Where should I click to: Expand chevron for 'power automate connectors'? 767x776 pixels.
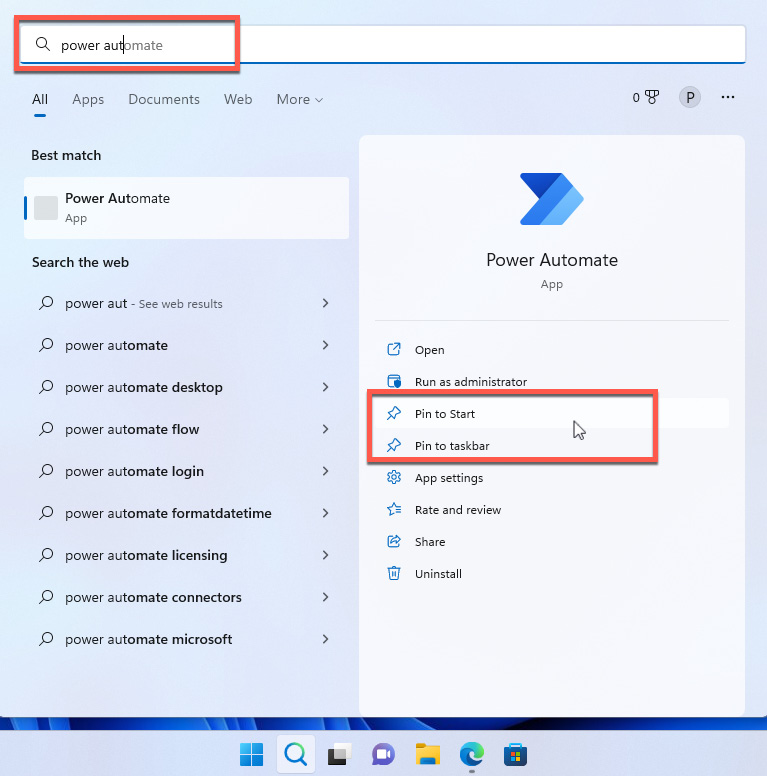325,597
